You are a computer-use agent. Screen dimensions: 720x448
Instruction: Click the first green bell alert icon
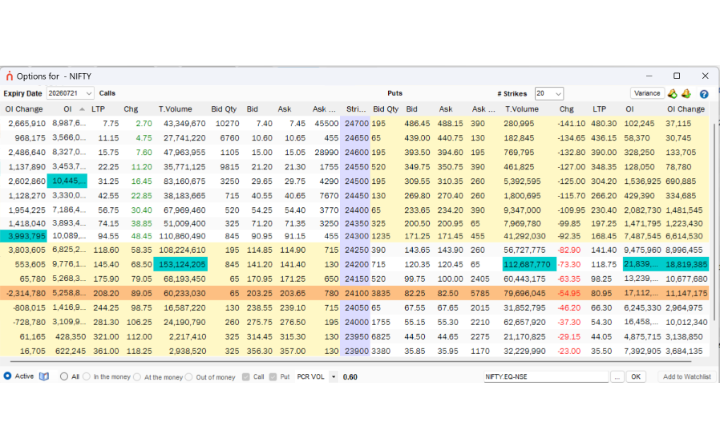coord(672,94)
